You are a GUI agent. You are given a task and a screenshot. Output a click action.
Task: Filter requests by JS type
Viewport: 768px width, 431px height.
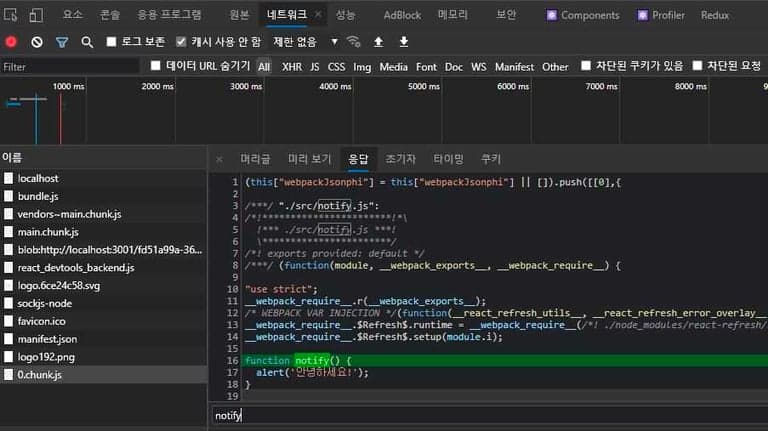pyautogui.click(x=315, y=67)
